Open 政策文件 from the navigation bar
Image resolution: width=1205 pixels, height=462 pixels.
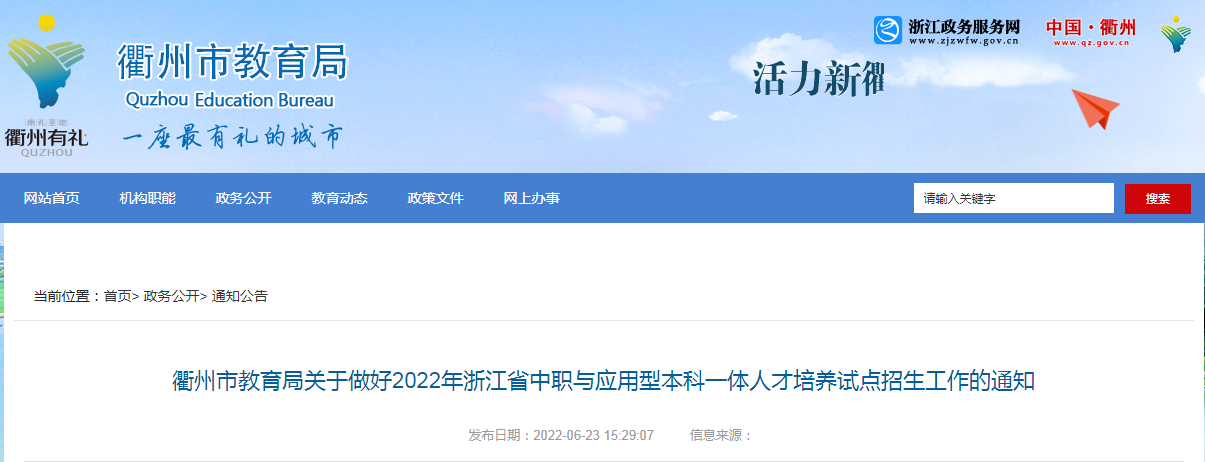[x=436, y=199]
